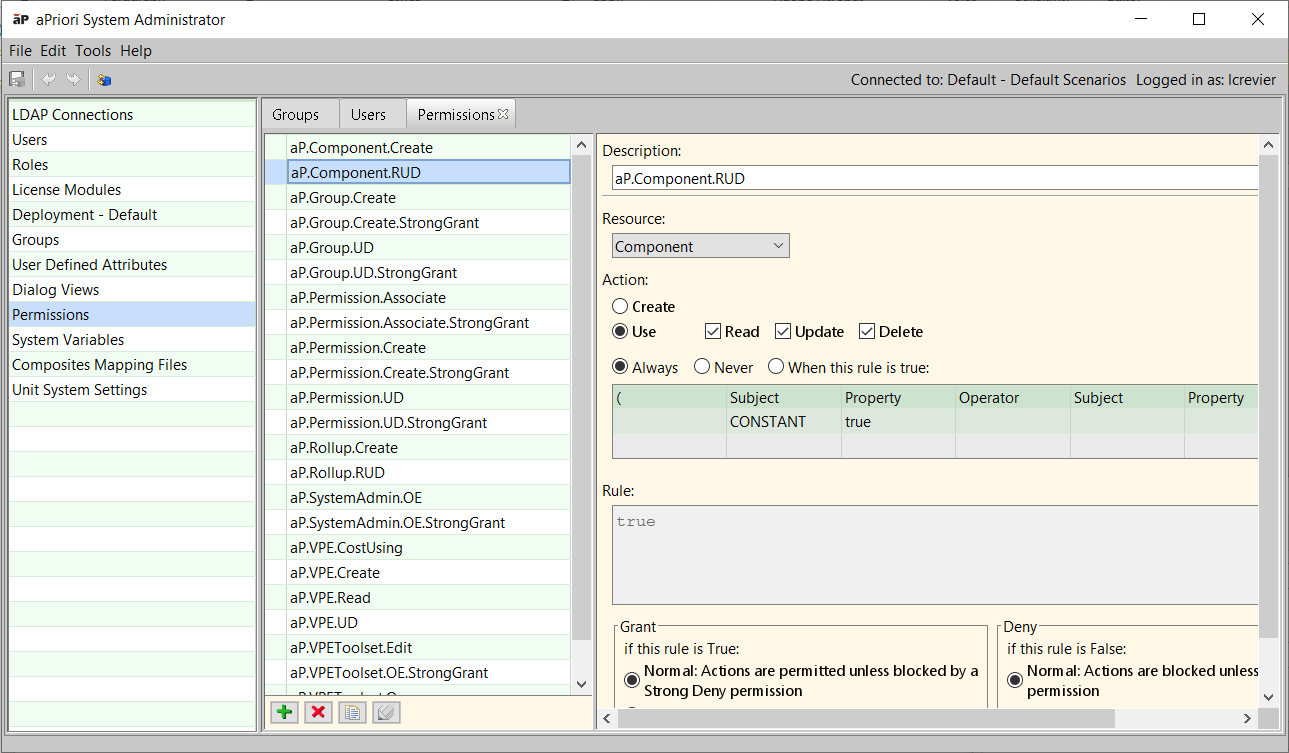Click the pencil edit icon below list
The image size is (1289, 753).
[385, 712]
